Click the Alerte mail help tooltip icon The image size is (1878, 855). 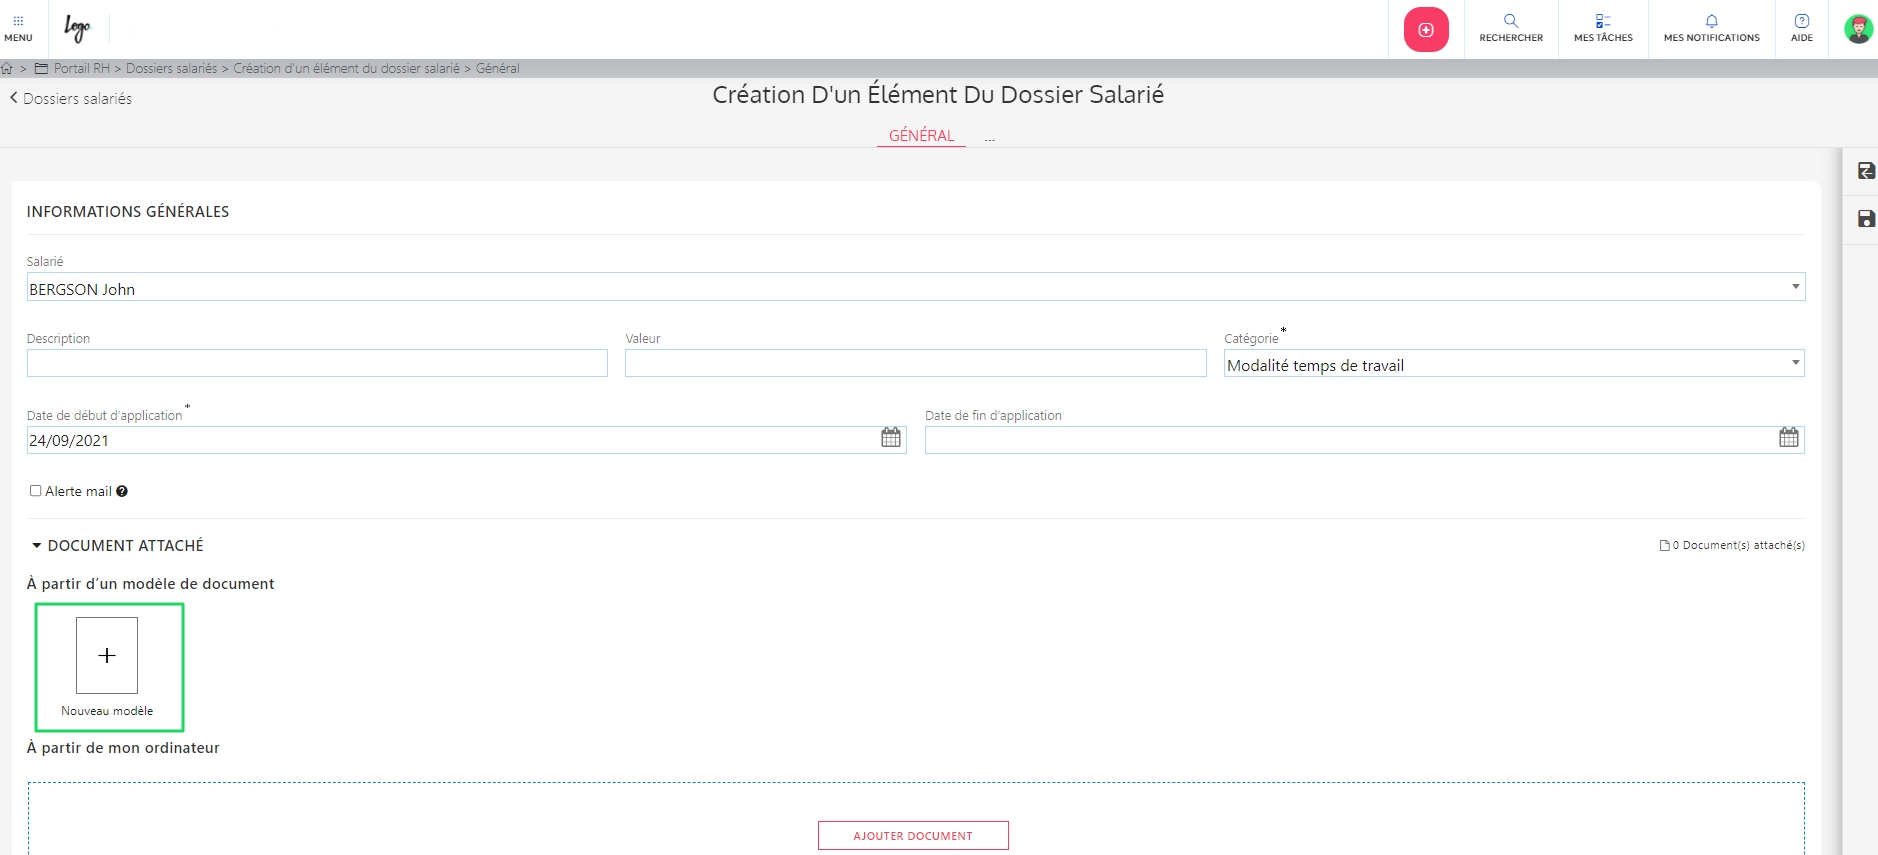122,491
